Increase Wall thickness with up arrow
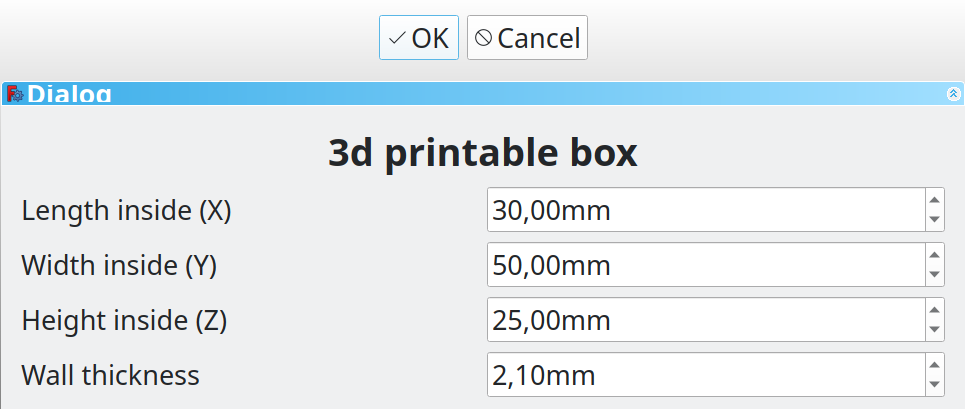The image size is (965, 409). pos(934,363)
